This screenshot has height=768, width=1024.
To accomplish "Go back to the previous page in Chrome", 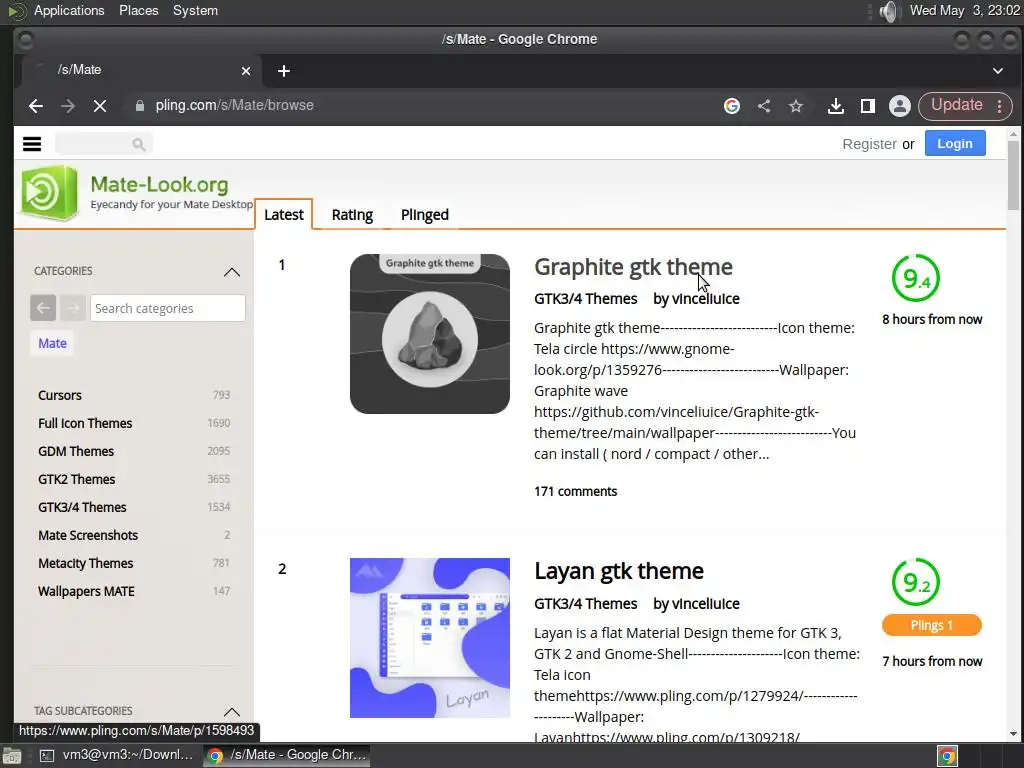I will pyautogui.click(x=36, y=106).
